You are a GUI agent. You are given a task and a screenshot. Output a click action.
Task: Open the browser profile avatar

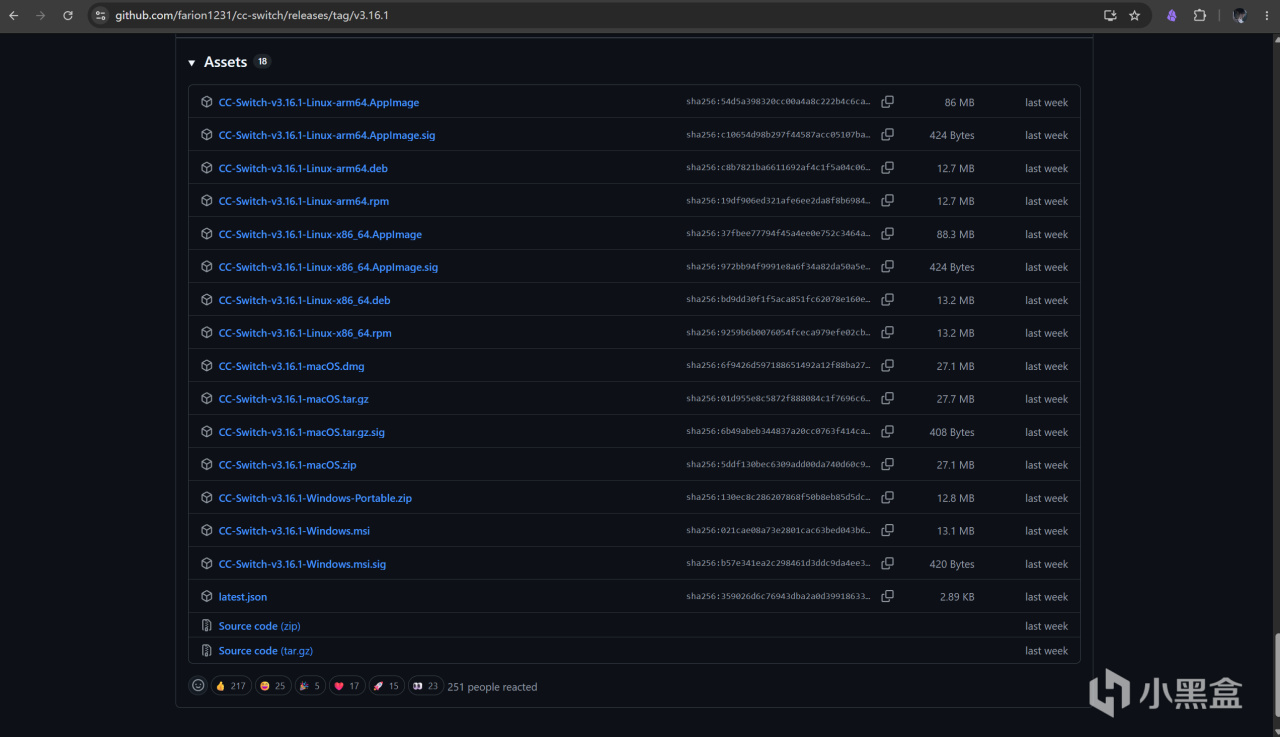[1240, 16]
